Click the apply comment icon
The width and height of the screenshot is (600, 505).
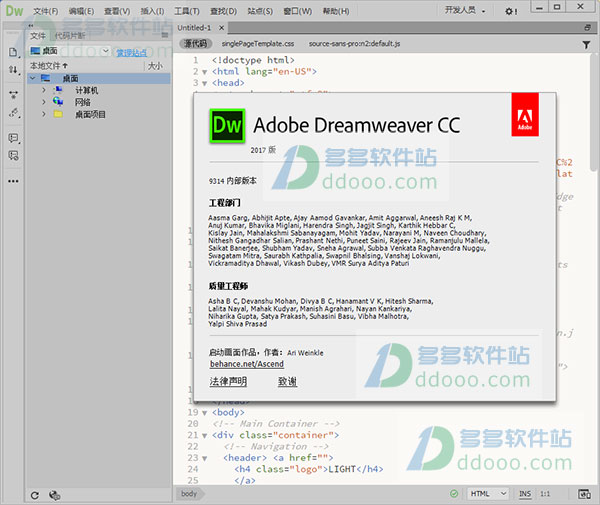[x=13, y=138]
